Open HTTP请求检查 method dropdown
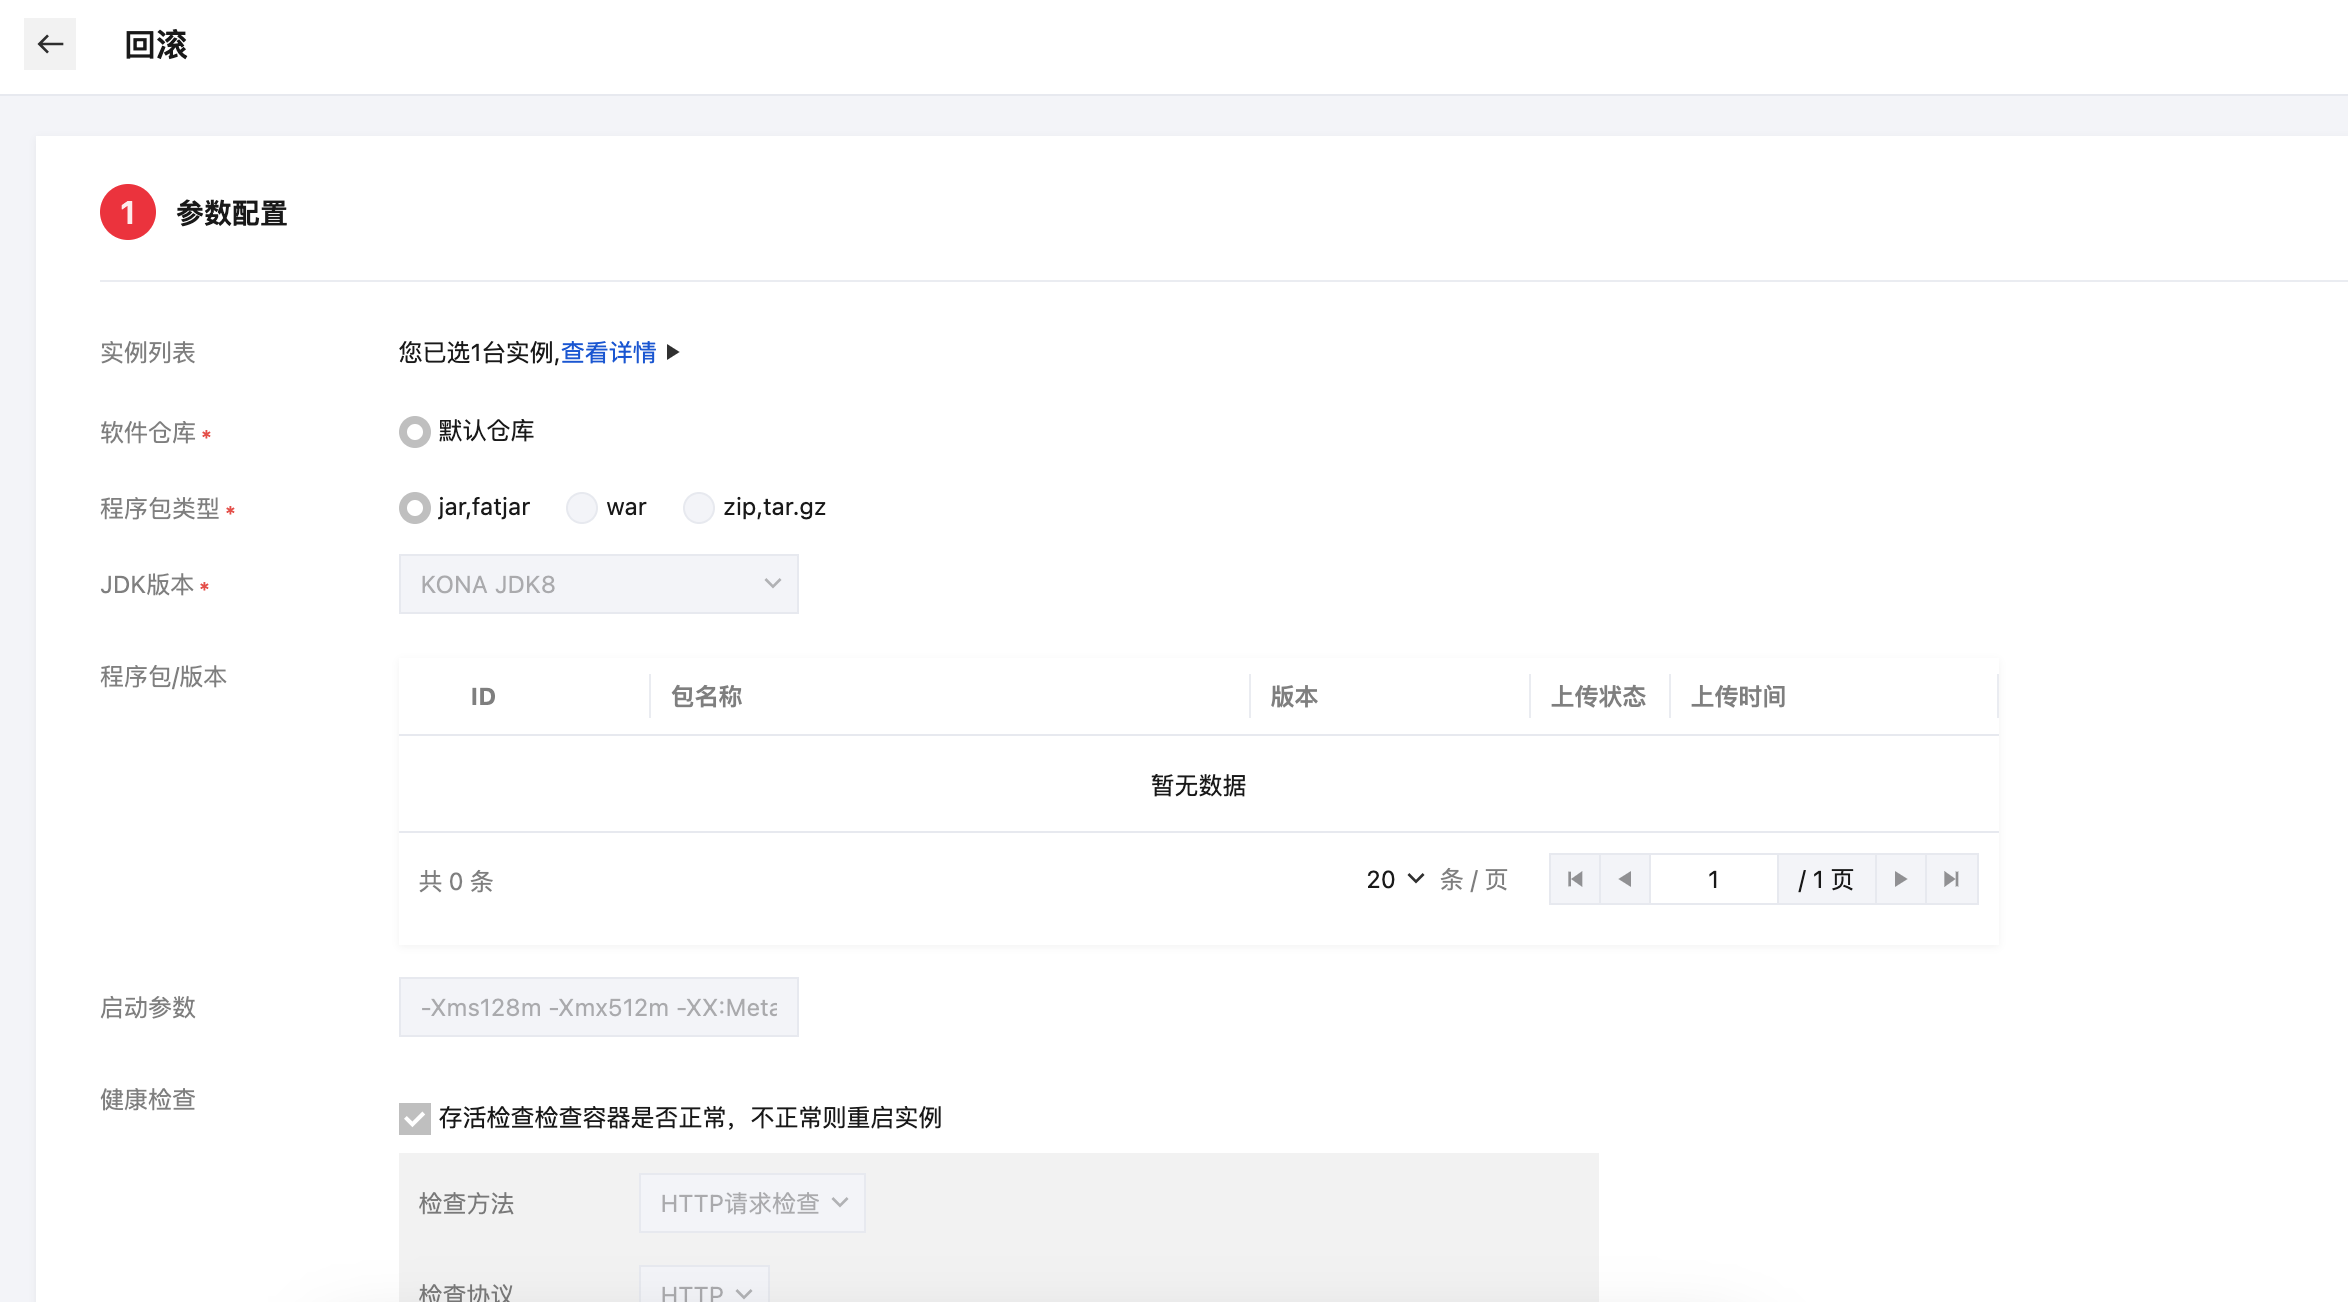This screenshot has width=2348, height=1302. [752, 1203]
